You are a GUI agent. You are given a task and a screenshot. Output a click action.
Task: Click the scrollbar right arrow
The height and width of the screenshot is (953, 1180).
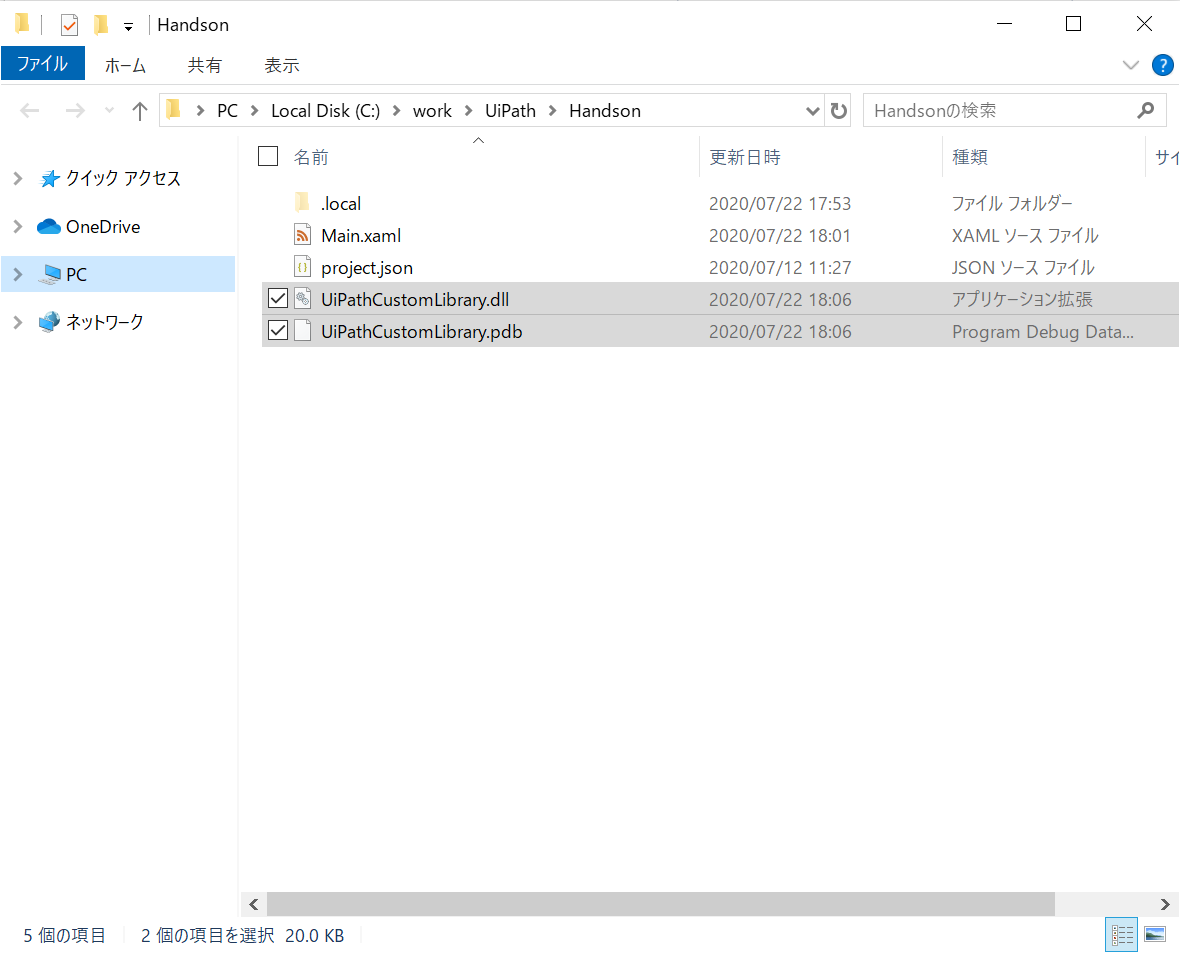[x=1165, y=904]
